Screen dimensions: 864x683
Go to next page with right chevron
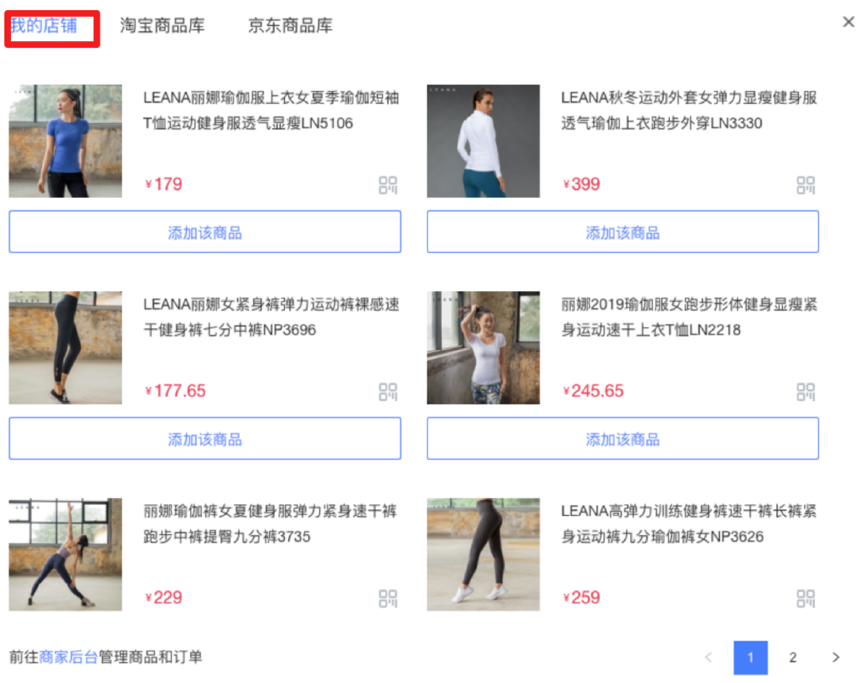[x=836, y=657]
